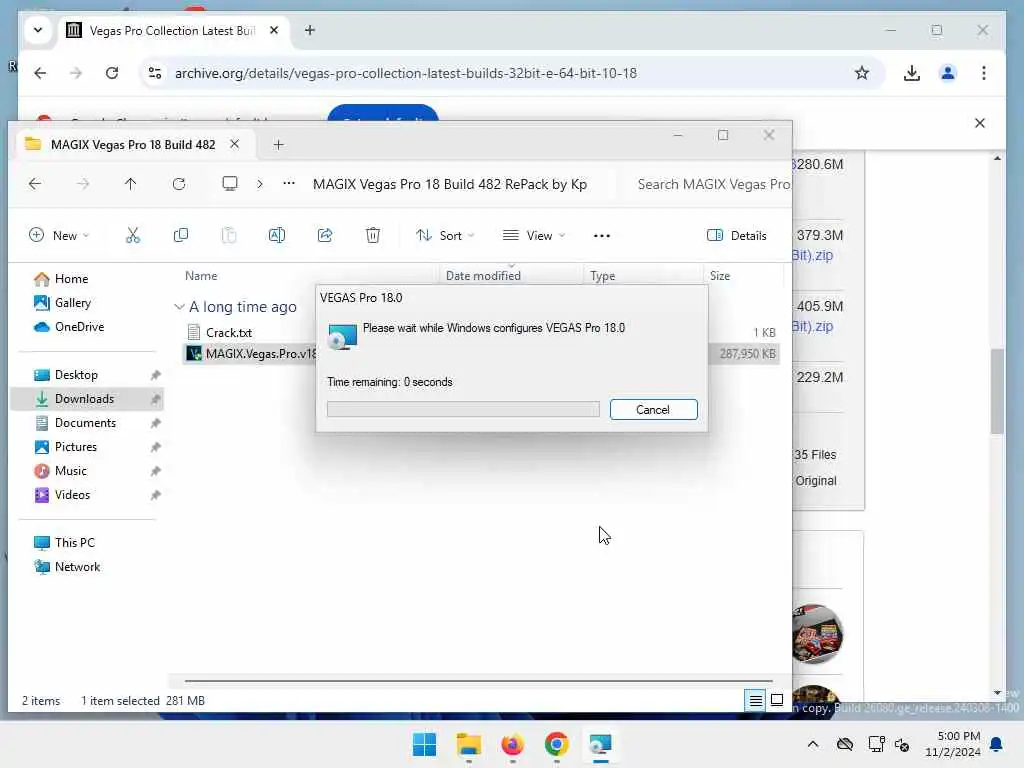1024x768 pixels.
Task: Expand the breadcrumb chevron in address bar
Action: [x=260, y=184]
